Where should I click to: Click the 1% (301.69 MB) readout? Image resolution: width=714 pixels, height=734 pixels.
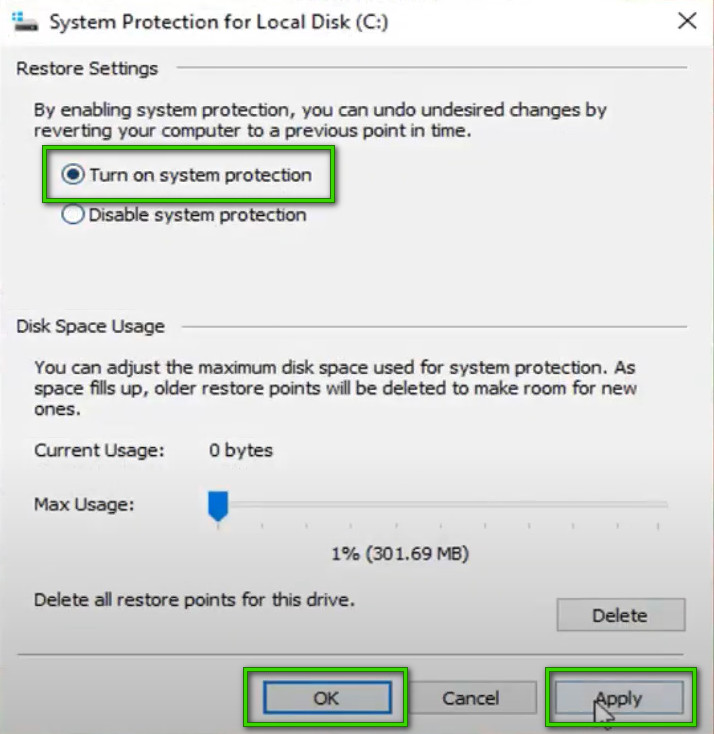coord(400,553)
